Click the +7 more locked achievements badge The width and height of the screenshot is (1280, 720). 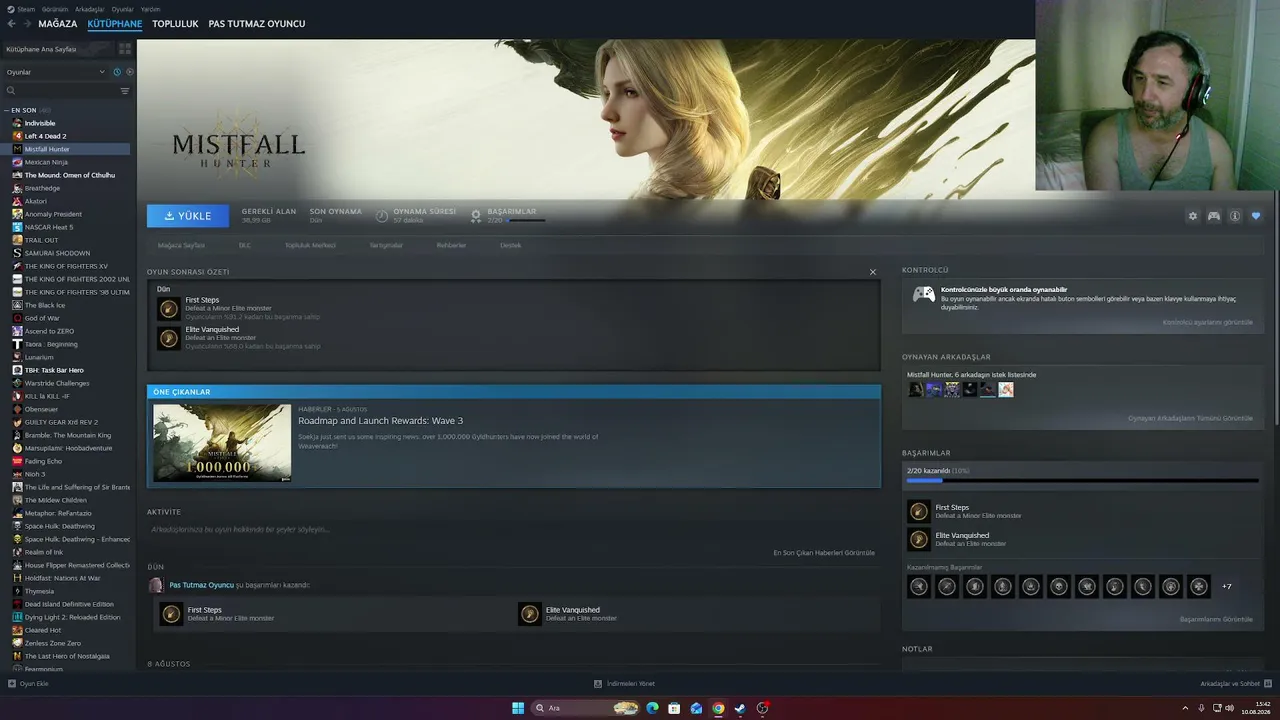[x=1227, y=587]
